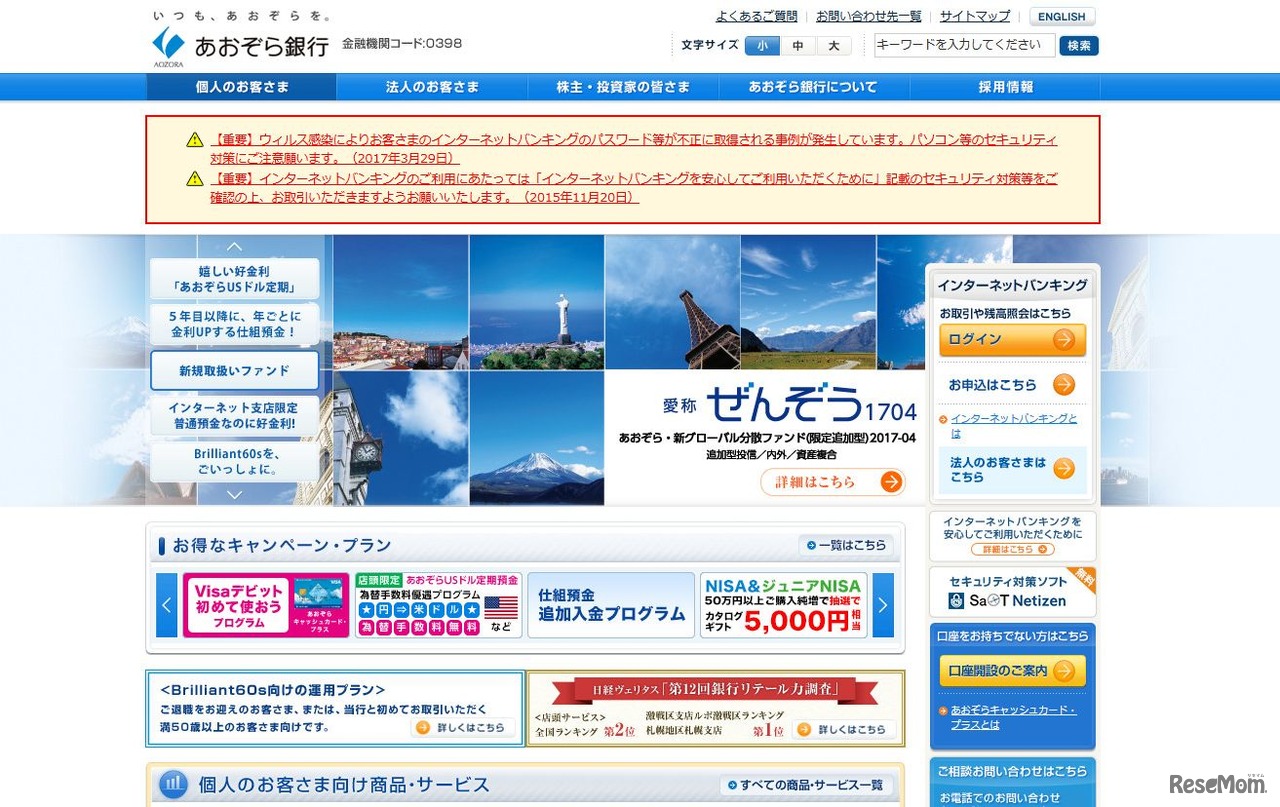Select the 新規取扱いファンド carousel item

[x=234, y=370]
